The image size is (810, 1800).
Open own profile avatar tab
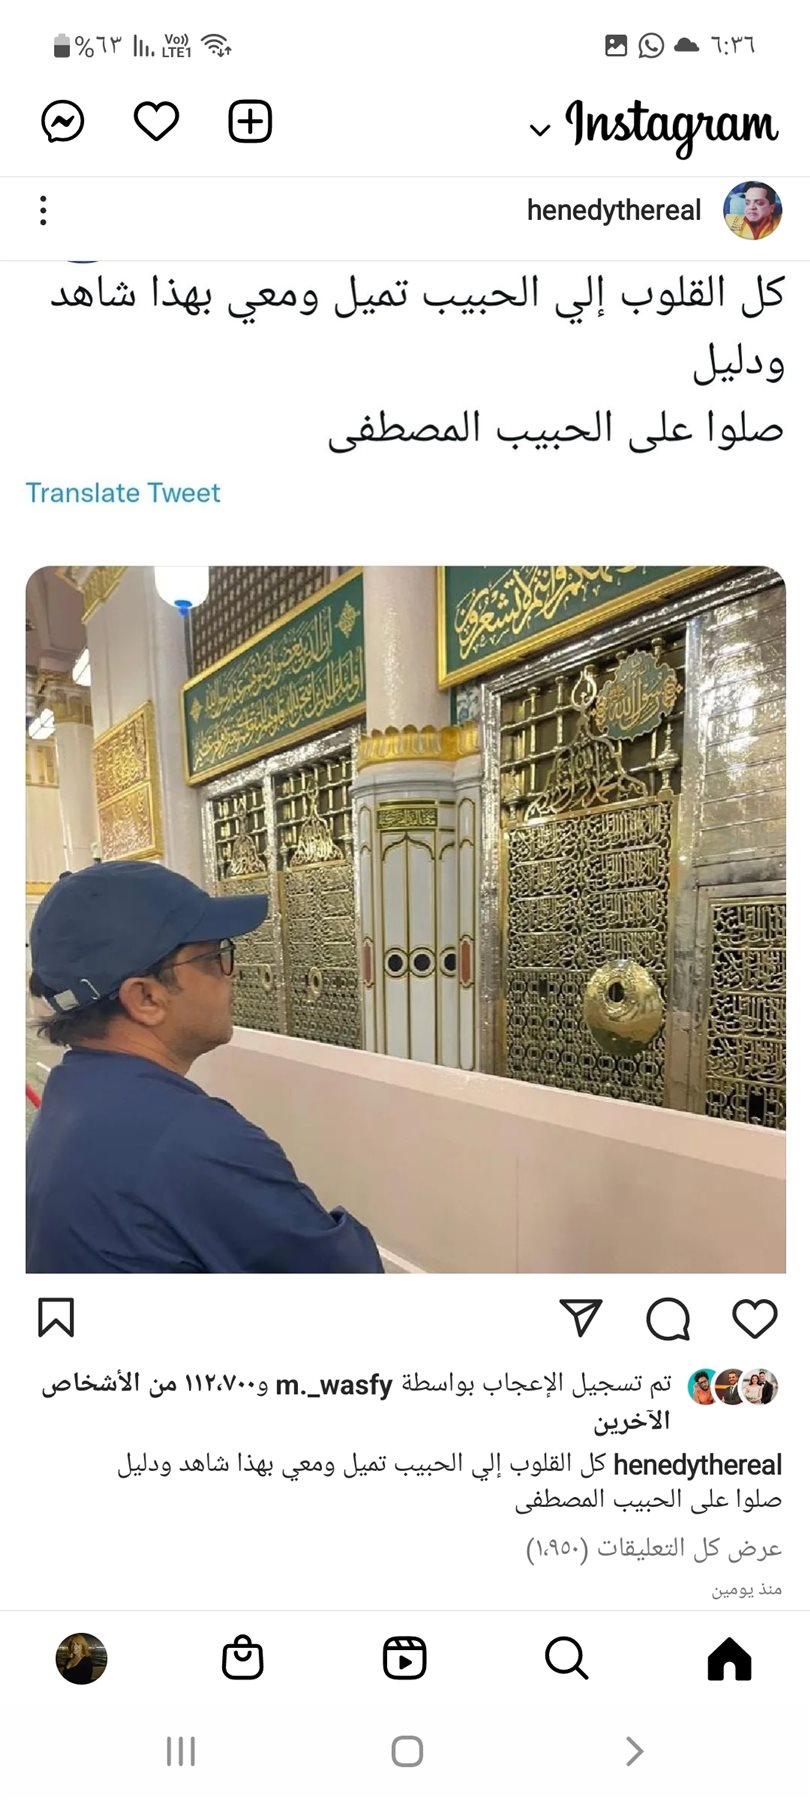point(81,1659)
